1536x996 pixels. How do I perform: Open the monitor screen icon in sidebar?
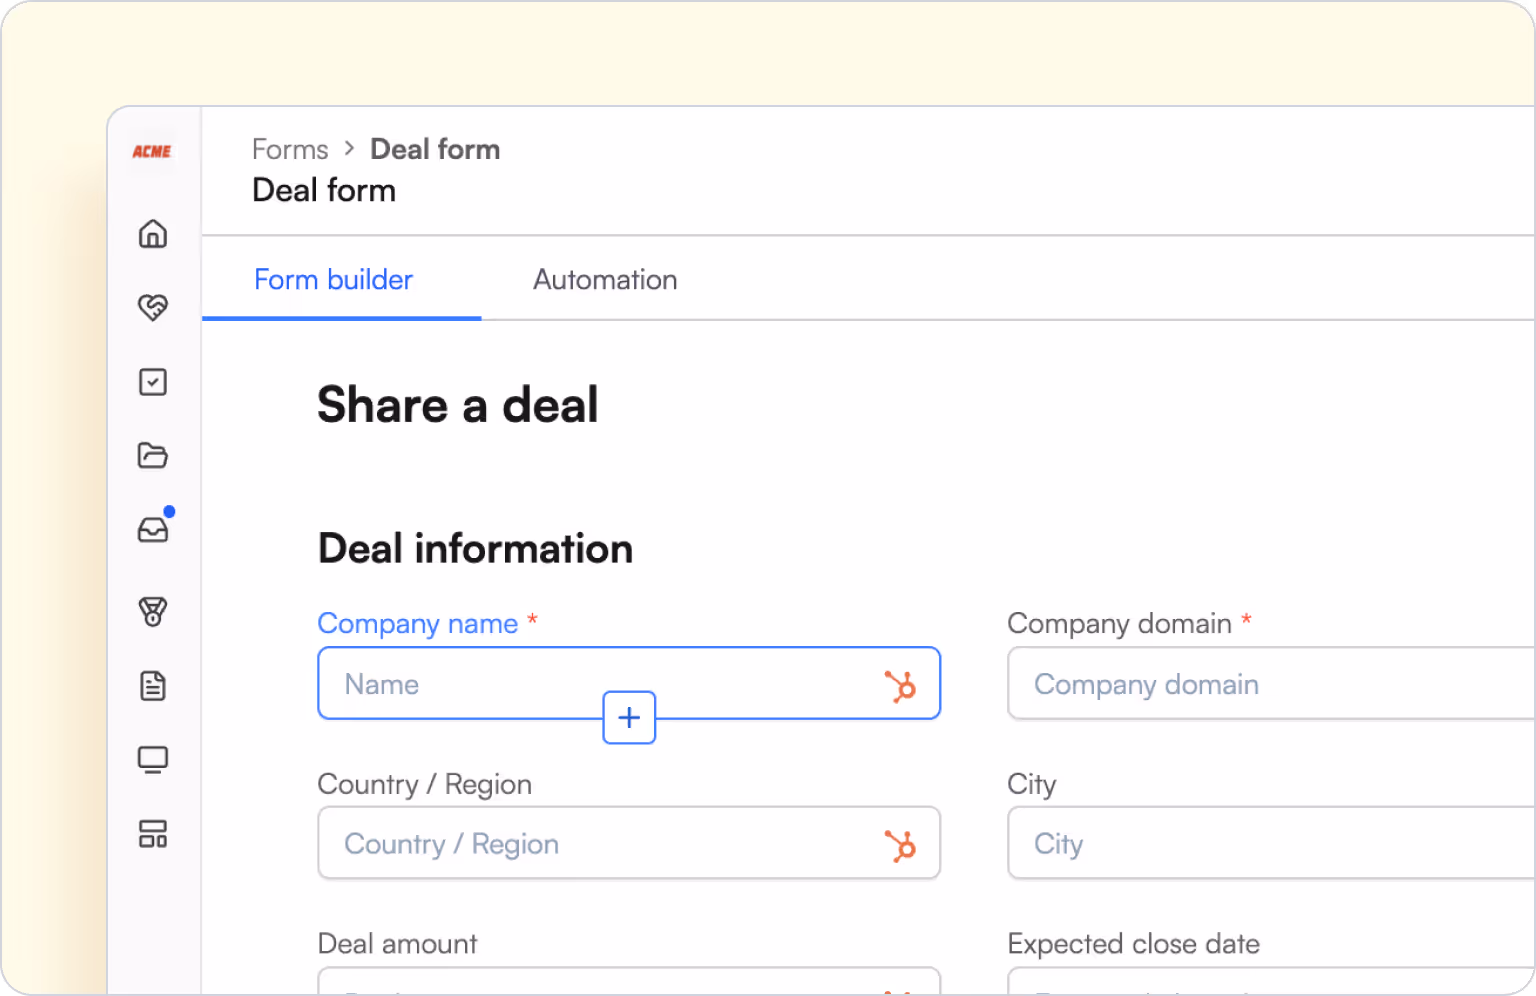(153, 760)
